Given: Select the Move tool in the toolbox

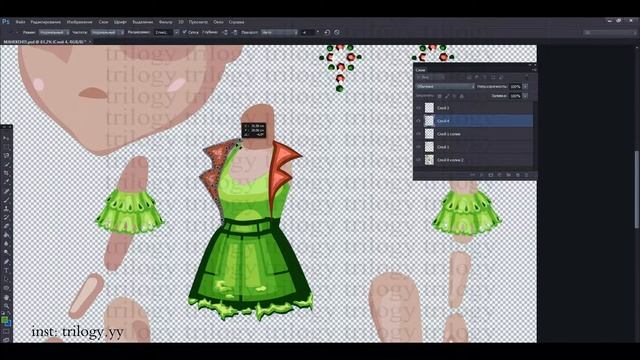Looking at the screenshot, I should (x=6, y=138).
